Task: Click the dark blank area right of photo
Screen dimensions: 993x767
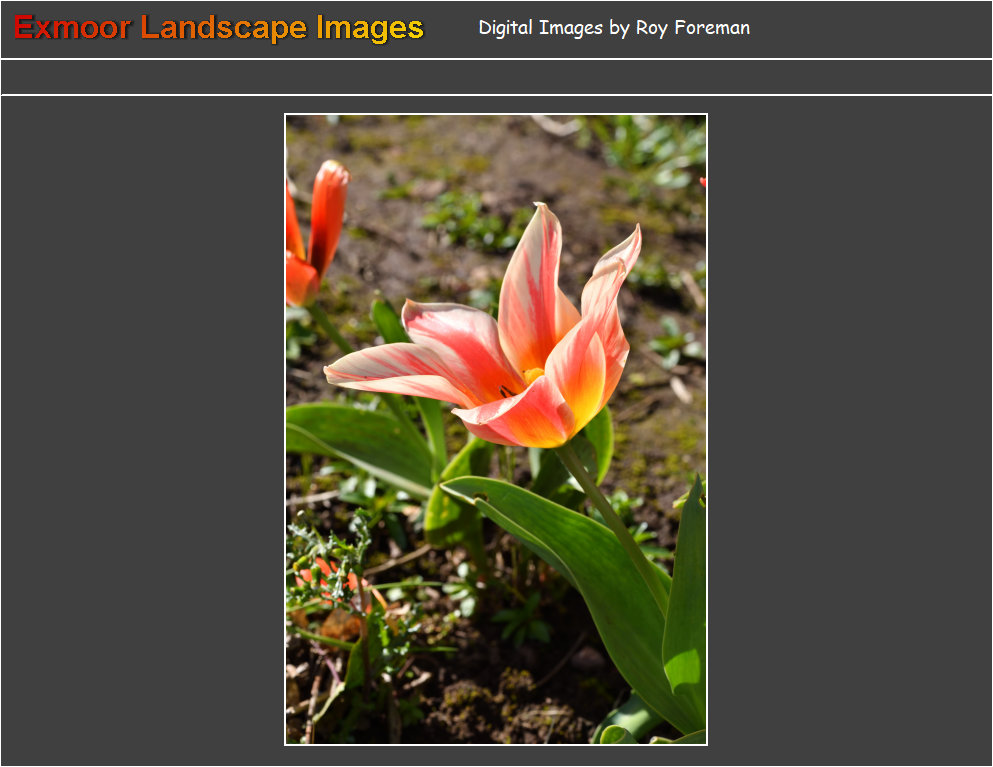Action: (x=850, y=430)
